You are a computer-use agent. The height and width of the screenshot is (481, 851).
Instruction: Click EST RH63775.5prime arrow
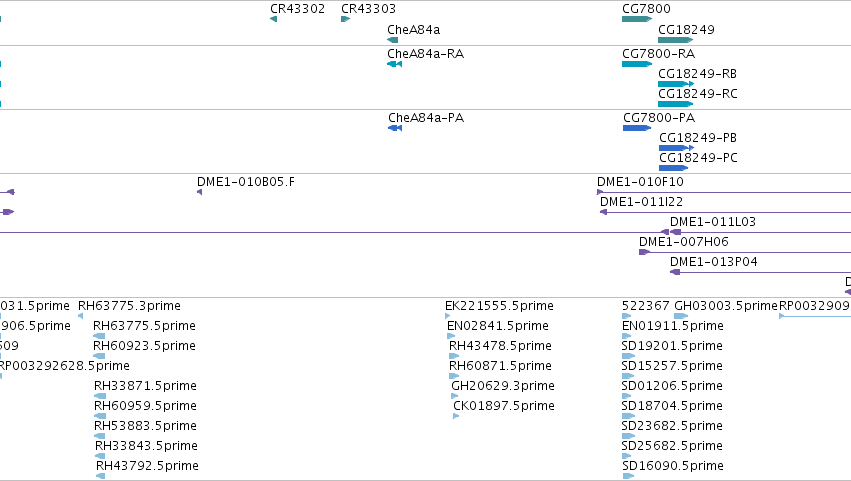tap(99, 336)
